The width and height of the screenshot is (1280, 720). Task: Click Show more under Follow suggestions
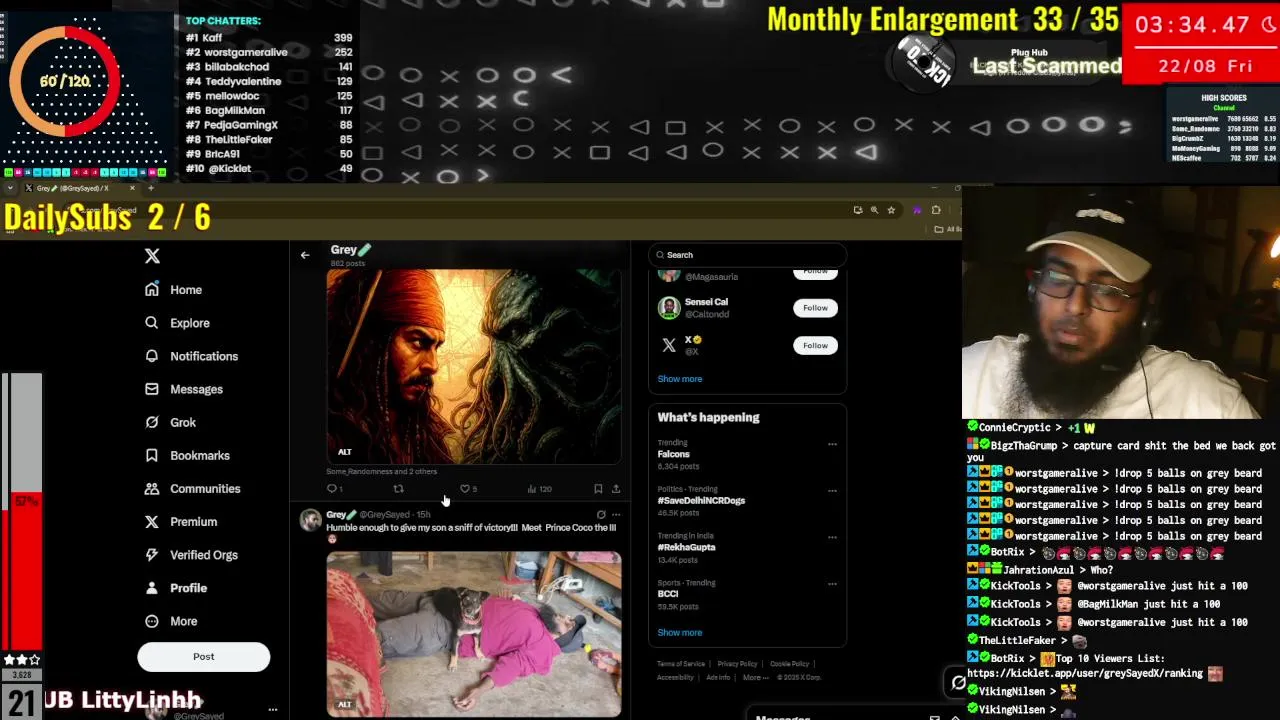pyautogui.click(x=680, y=379)
